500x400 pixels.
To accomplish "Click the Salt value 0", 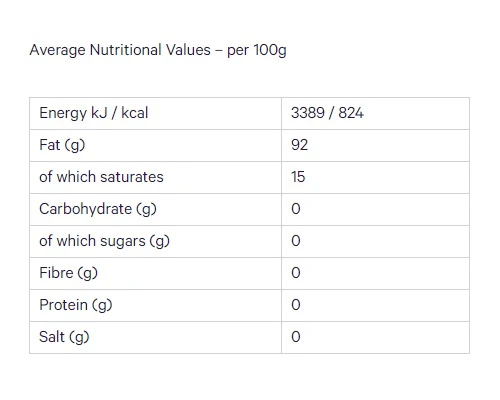I will coord(296,337).
